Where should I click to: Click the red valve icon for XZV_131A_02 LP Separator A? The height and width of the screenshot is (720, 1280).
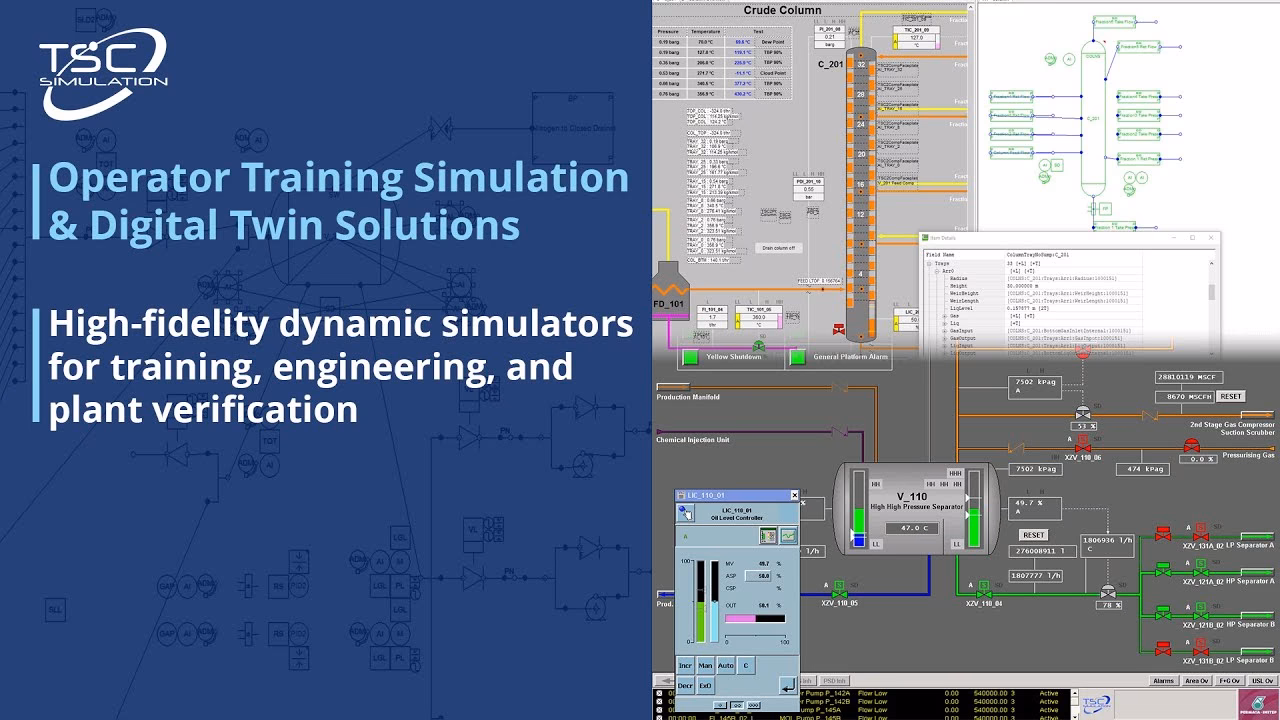(x=1201, y=537)
